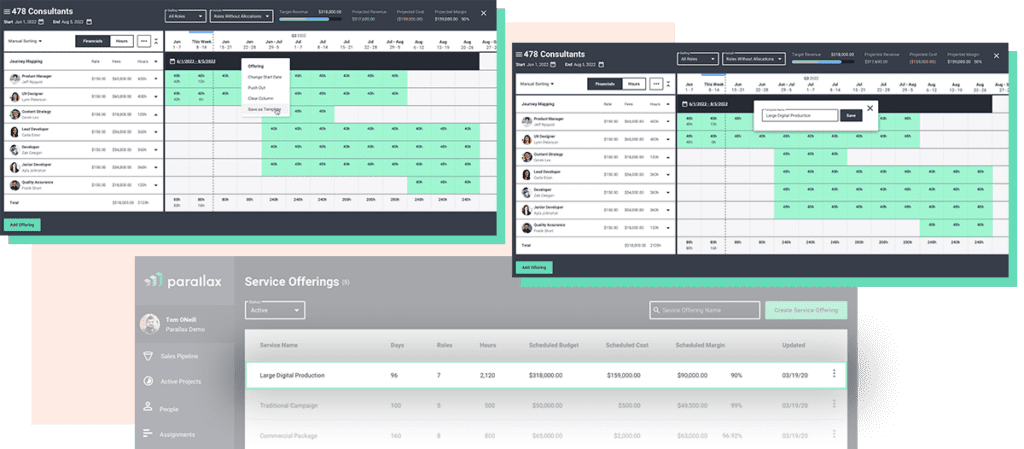Screen dimensions: 1024x449
Task: Open the Active status dropdown in Service Offerings
Action: [x=274, y=310]
